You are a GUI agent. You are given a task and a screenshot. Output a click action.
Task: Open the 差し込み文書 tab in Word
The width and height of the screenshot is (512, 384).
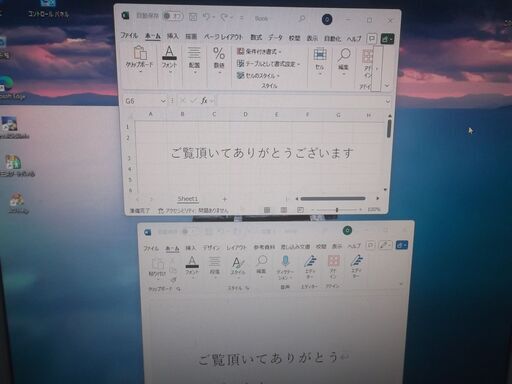coord(295,247)
